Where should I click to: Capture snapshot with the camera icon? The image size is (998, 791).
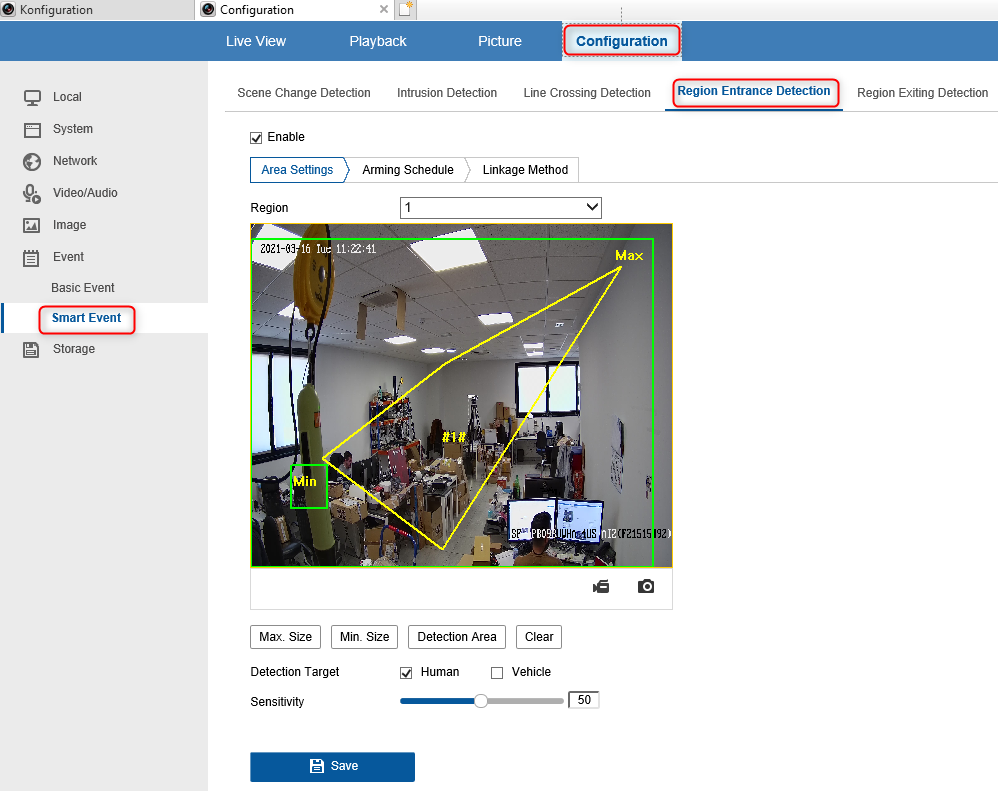point(646,586)
